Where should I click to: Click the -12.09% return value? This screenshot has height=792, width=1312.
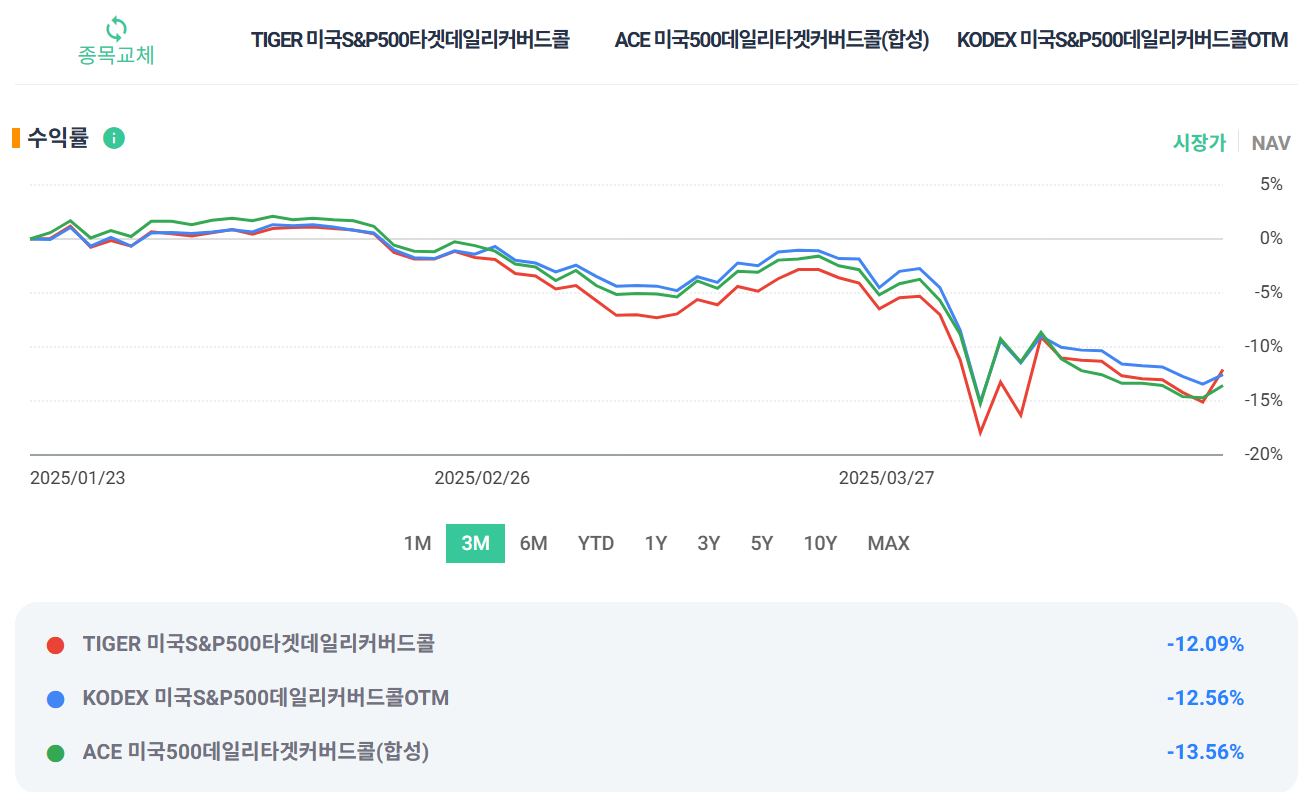tap(1205, 644)
